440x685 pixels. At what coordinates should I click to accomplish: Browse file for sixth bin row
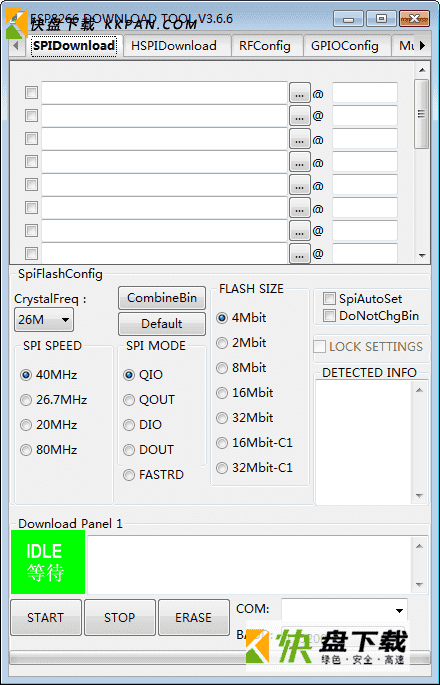pyautogui.click(x=299, y=208)
